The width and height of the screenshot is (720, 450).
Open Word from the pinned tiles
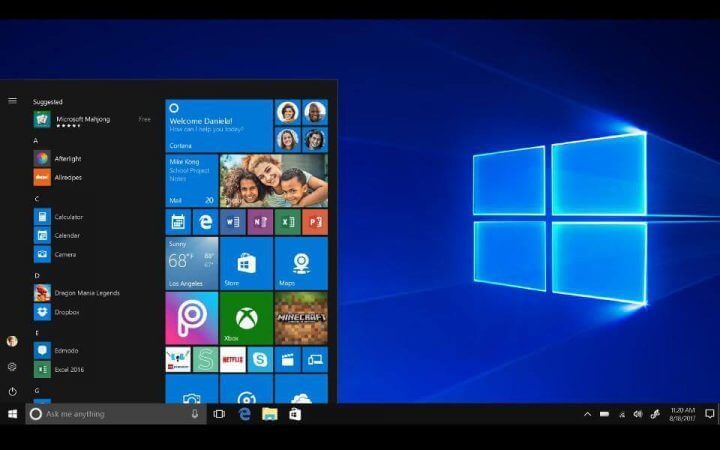(x=233, y=222)
